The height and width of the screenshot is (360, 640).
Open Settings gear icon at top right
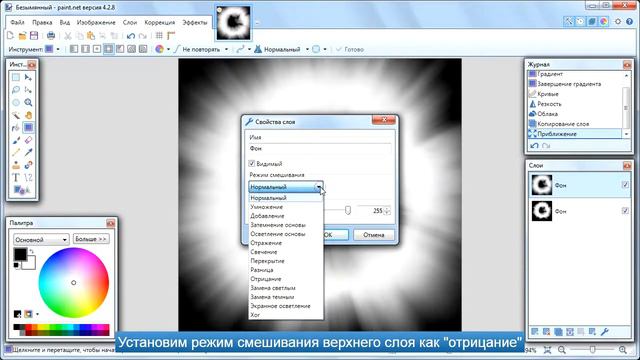618,22
